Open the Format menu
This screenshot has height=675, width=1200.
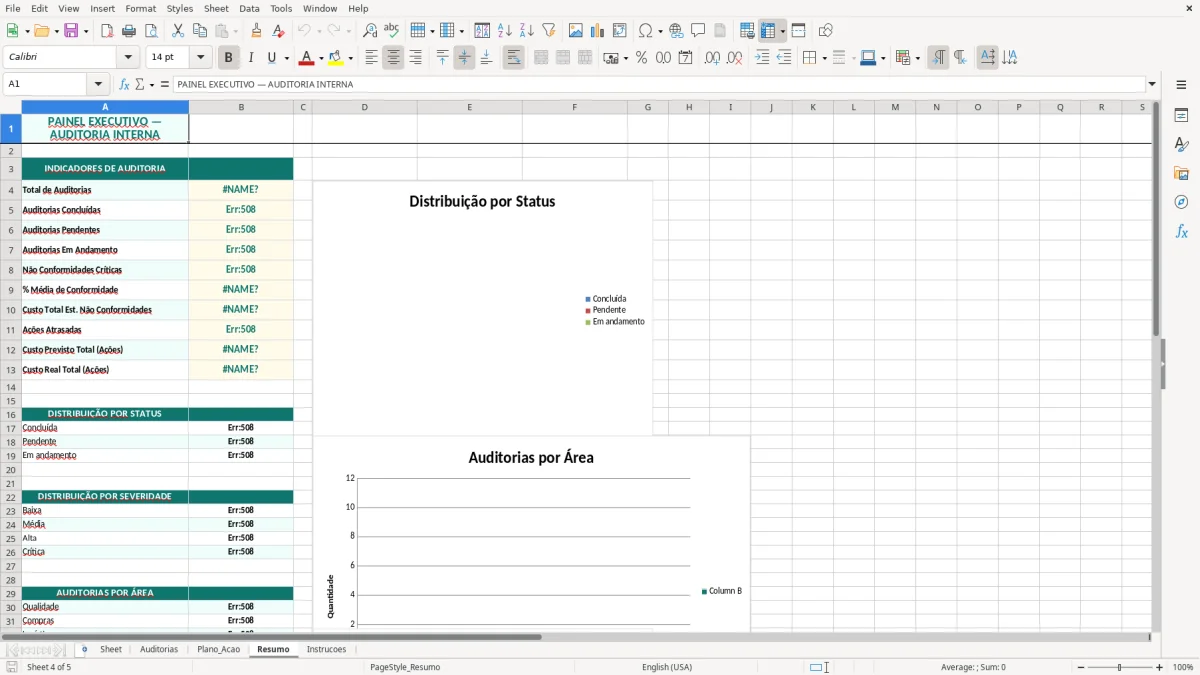click(x=140, y=8)
